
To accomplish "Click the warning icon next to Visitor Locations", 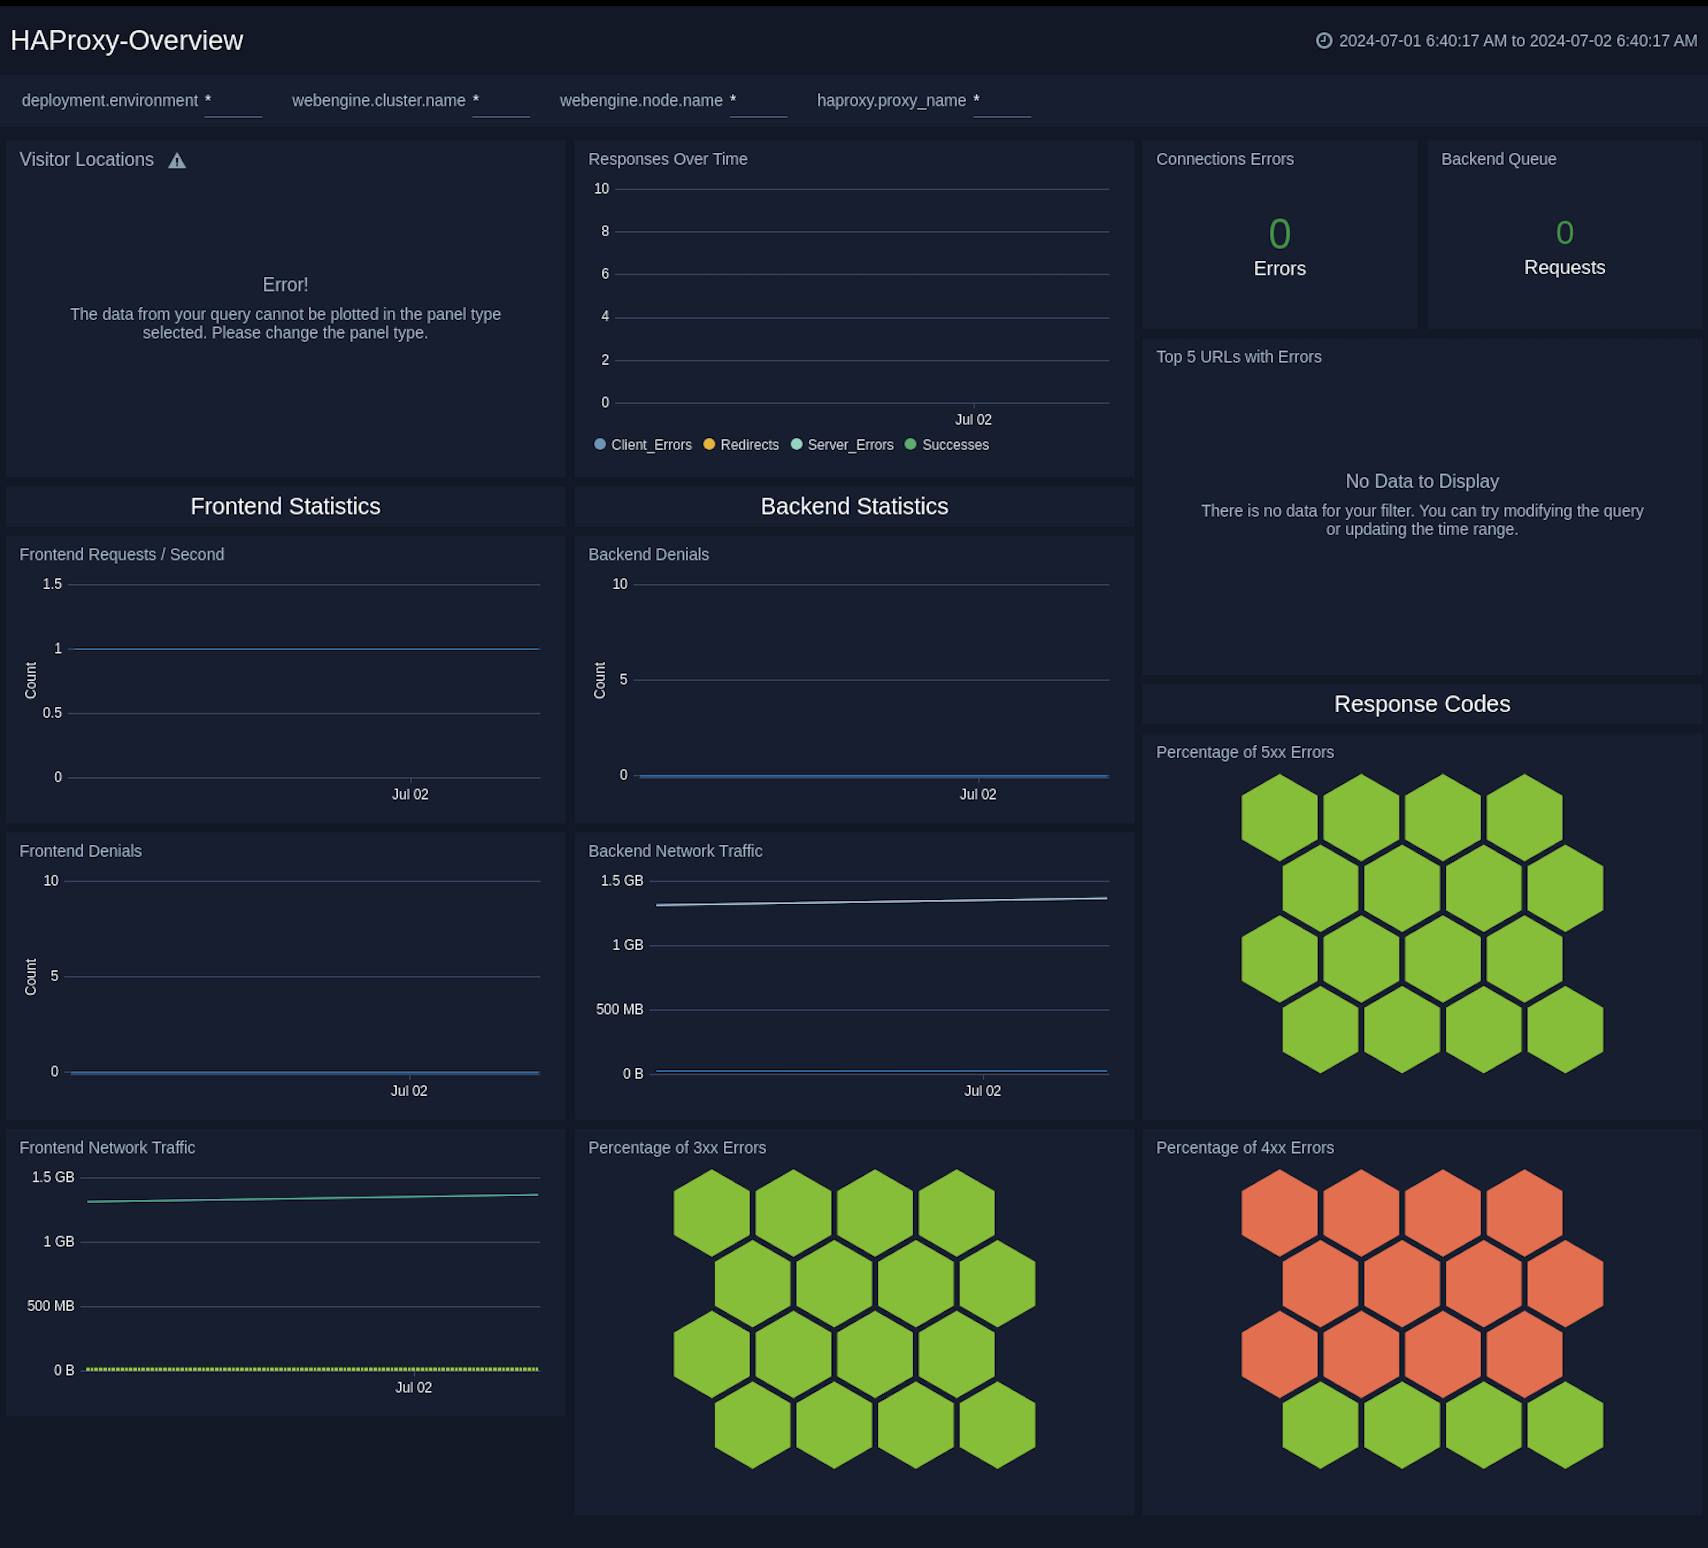I will [177, 160].
